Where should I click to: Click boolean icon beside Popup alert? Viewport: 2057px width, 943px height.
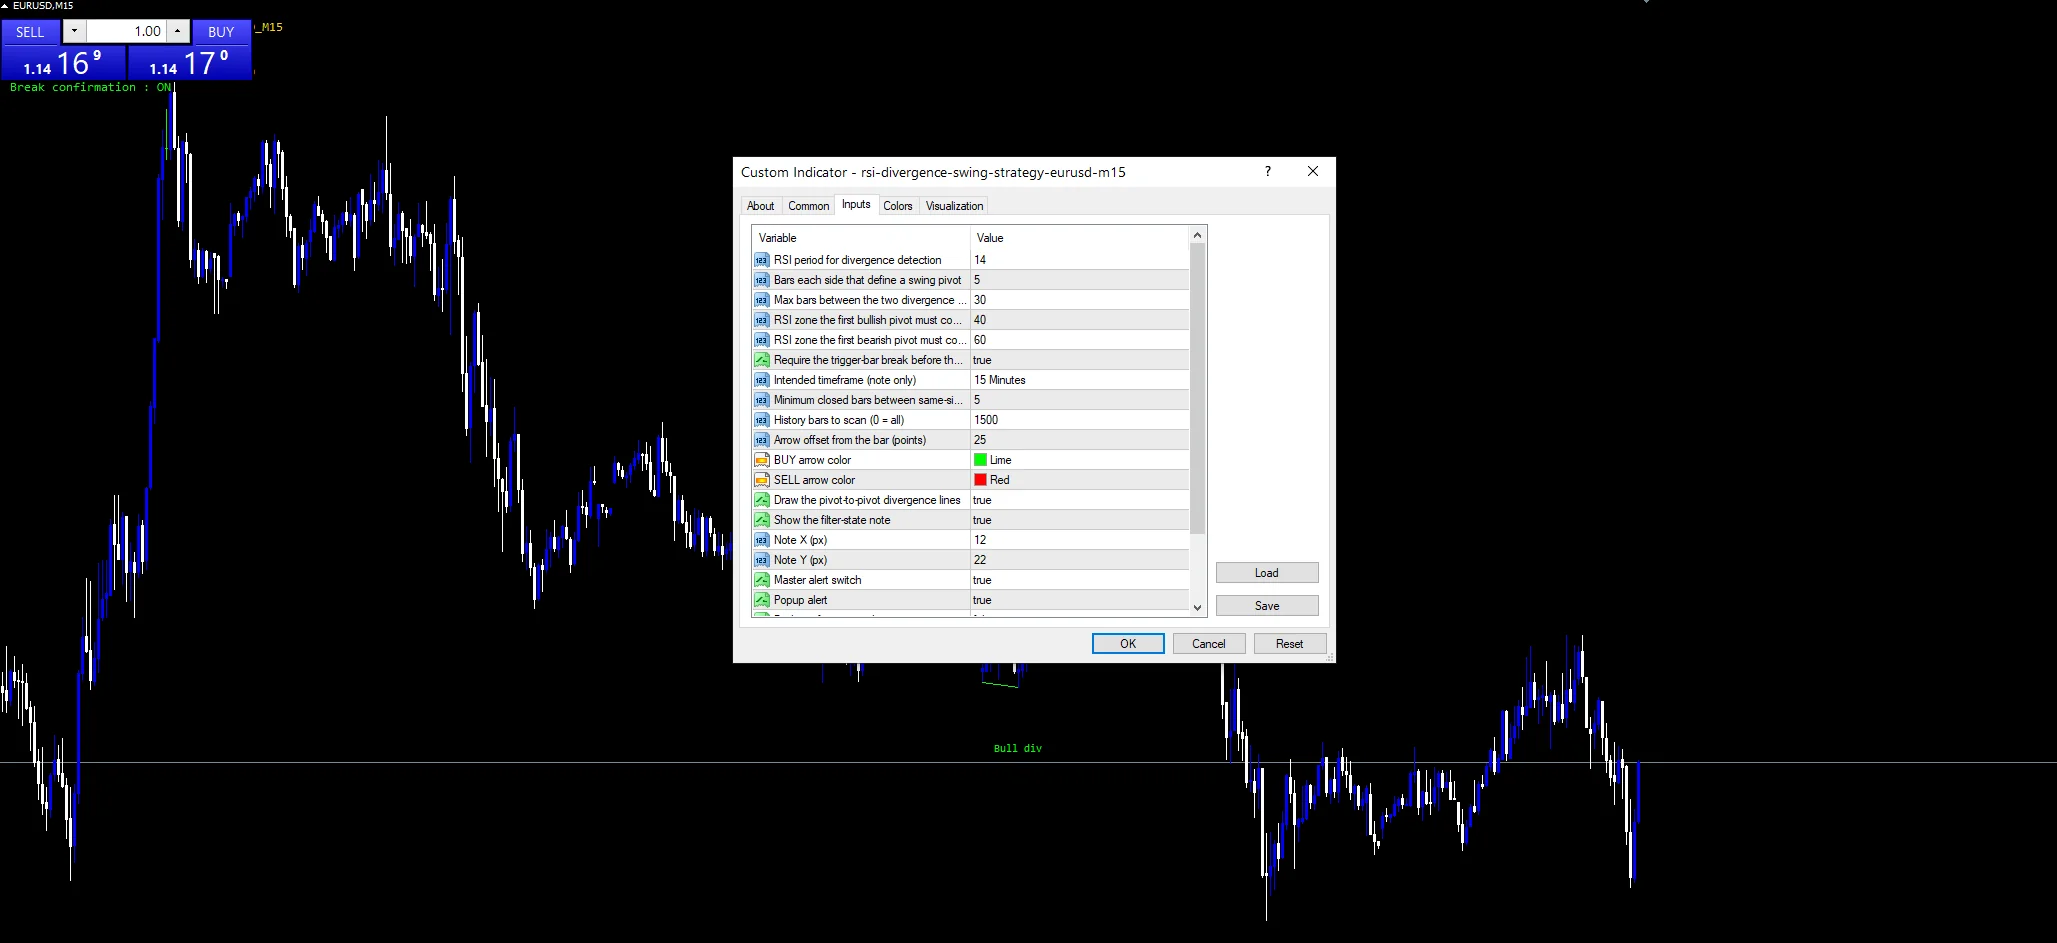tap(761, 600)
